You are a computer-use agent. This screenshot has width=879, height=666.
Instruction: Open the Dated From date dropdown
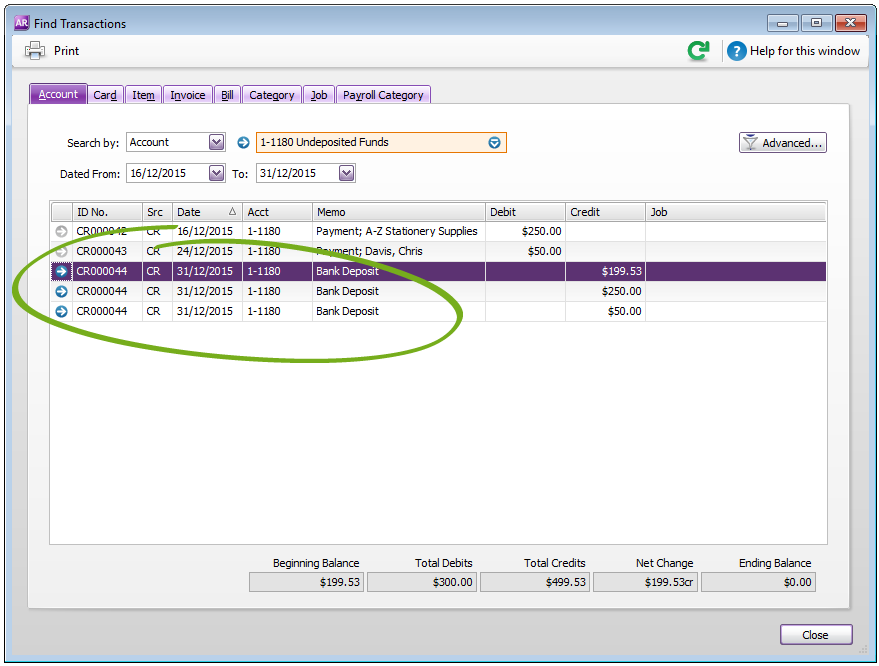click(x=216, y=173)
